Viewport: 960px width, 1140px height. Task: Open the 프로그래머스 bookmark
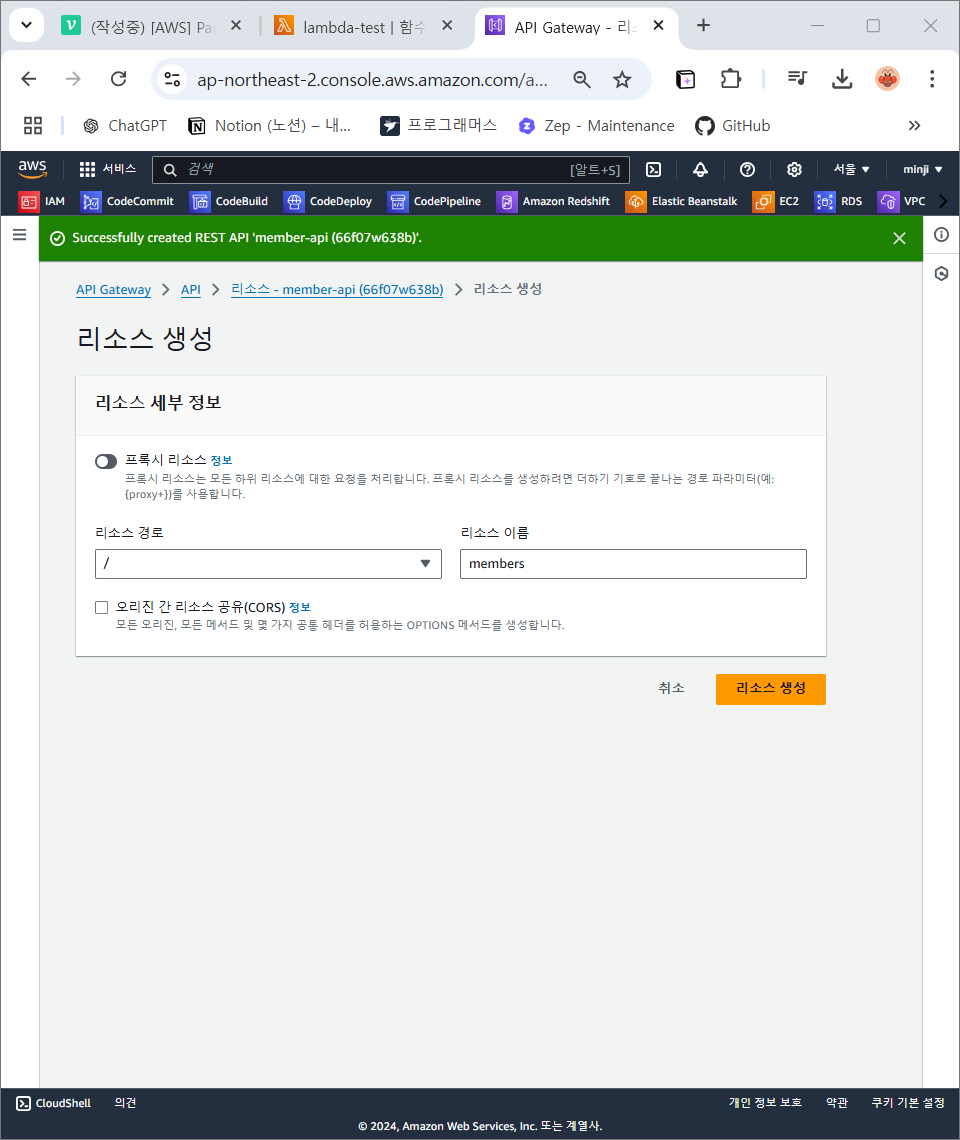coord(439,126)
